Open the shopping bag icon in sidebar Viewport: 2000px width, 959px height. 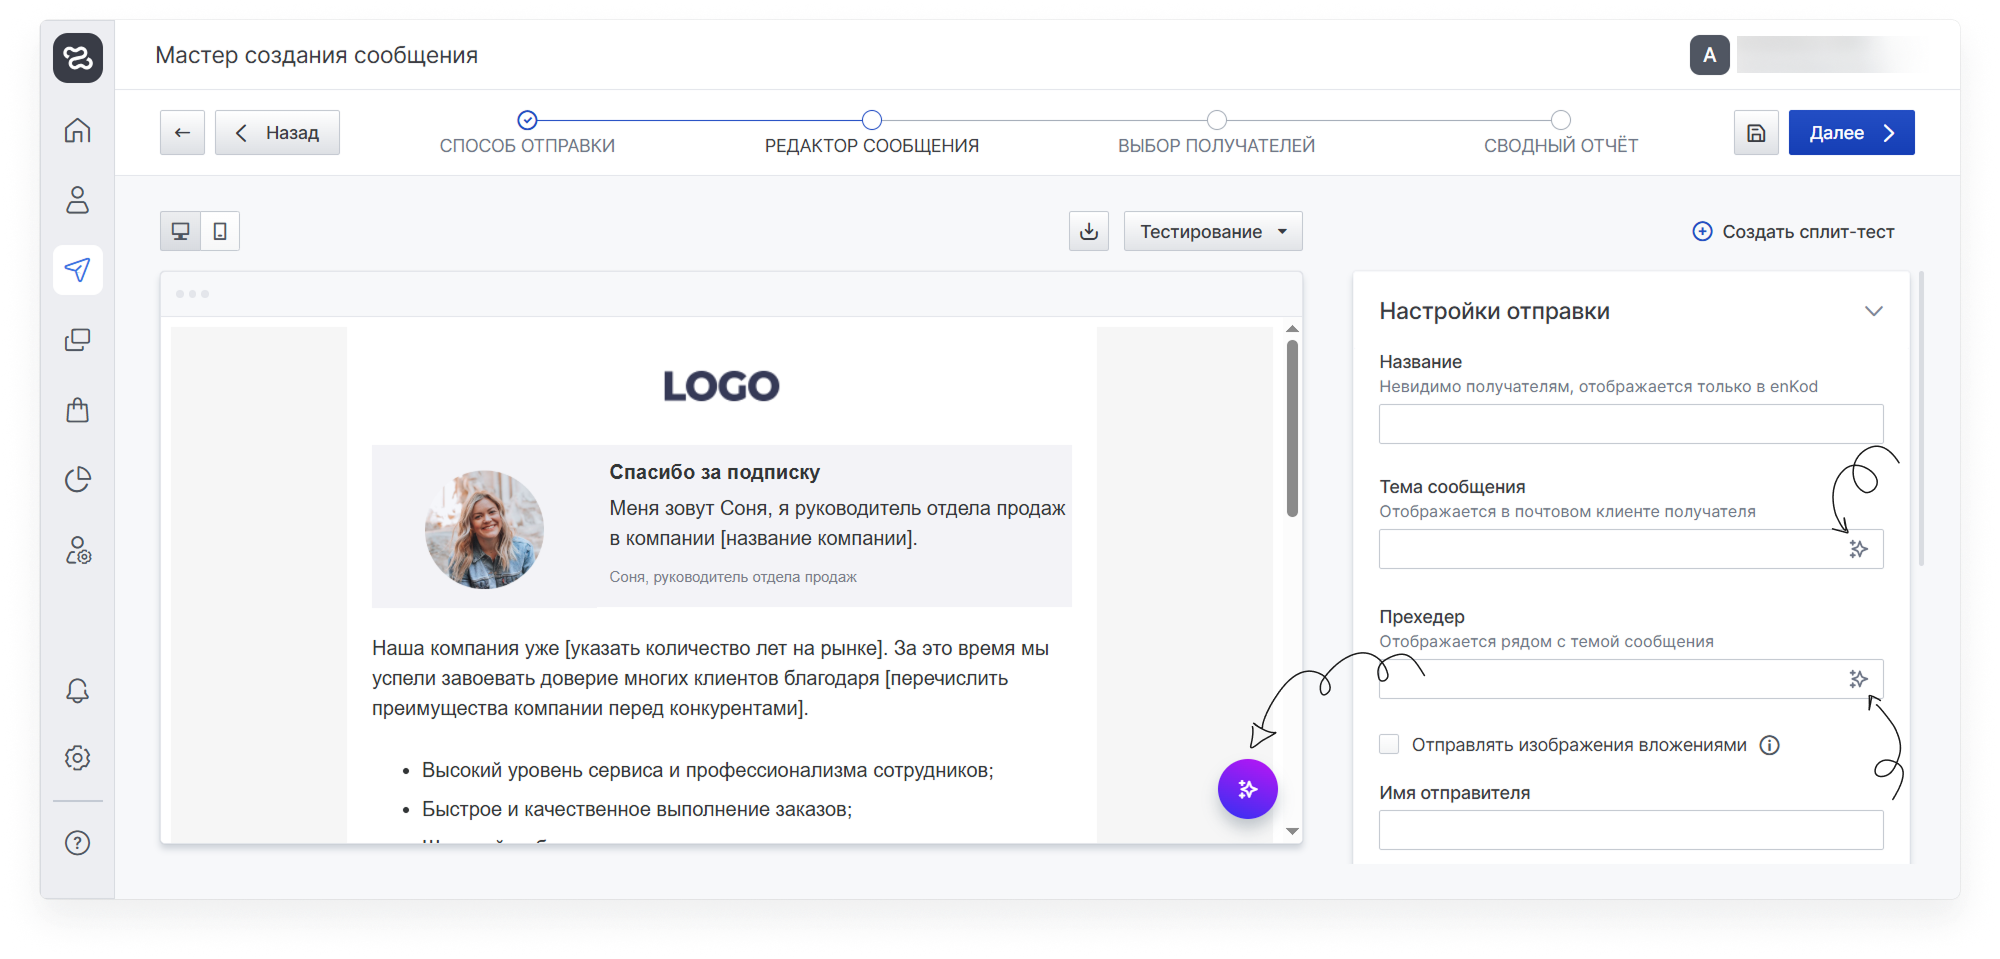click(77, 410)
